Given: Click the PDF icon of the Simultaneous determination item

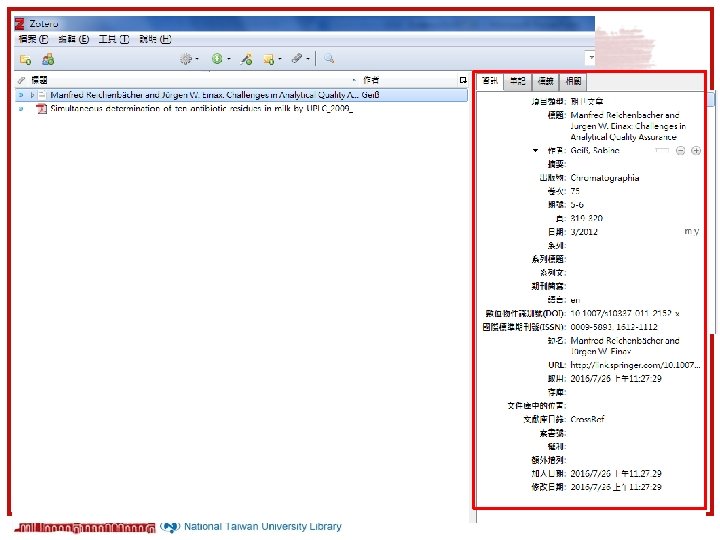Looking at the screenshot, I should (41, 109).
